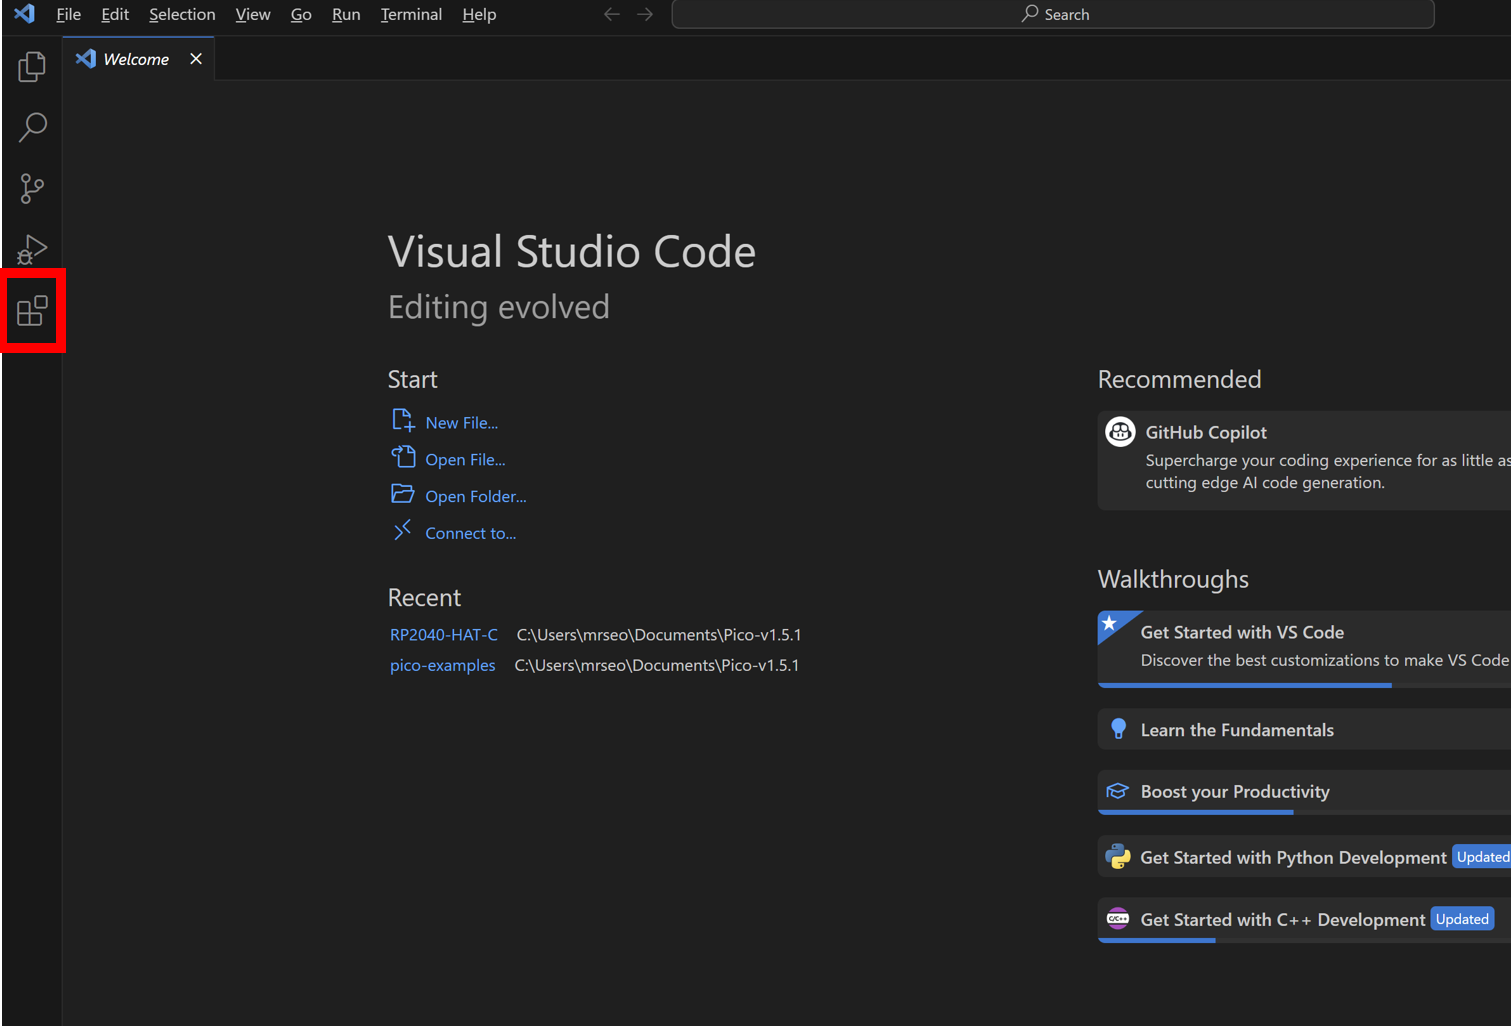Click the lightbulb icon for Learn the Fundamentals
This screenshot has height=1026, width=1511.
(1118, 729)
